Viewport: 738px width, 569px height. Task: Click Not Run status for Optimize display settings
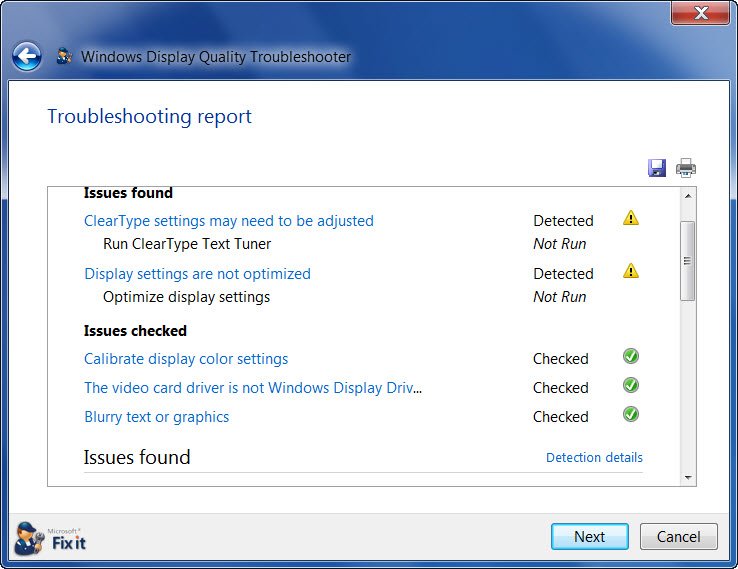pos(560,297)
